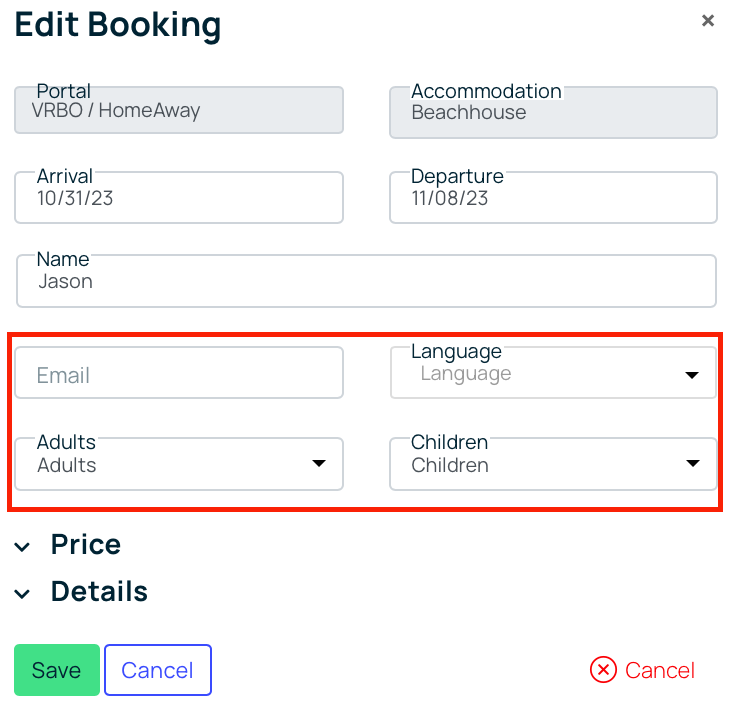
Task: Click the Portal field VRBO / HomeAway
Action: (179, 110)
